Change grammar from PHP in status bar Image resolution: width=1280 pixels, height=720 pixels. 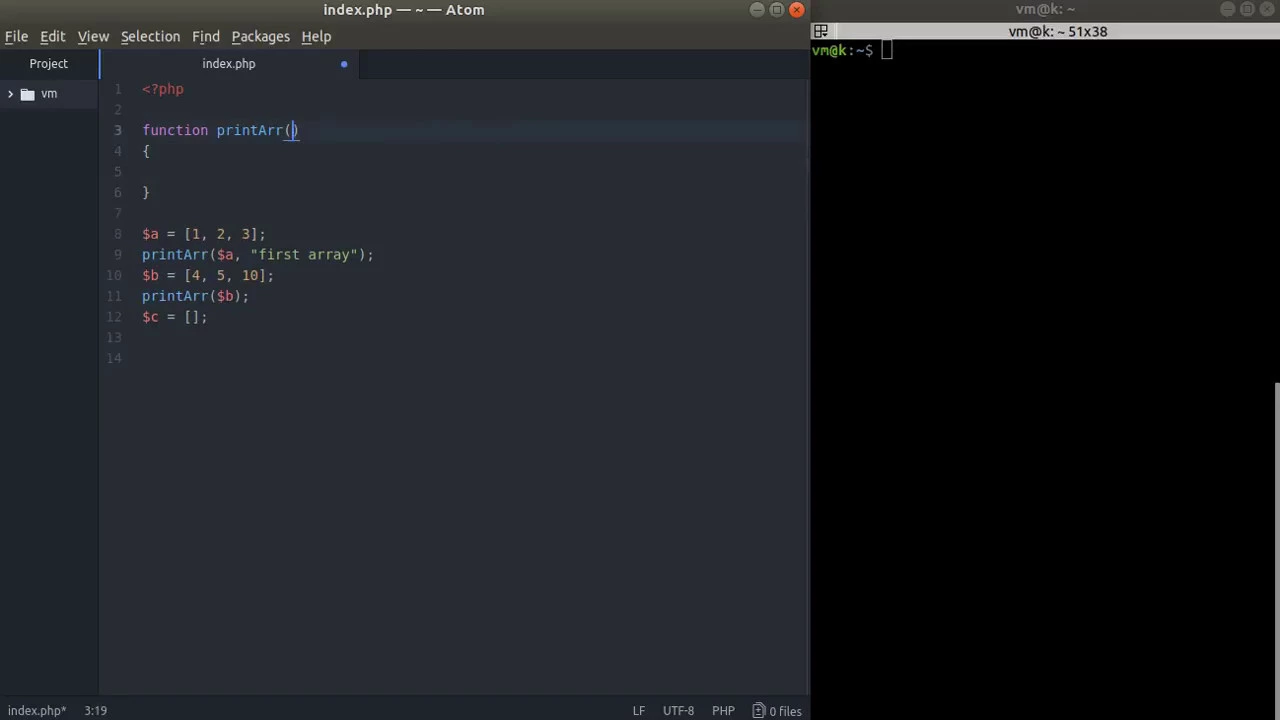723,711
